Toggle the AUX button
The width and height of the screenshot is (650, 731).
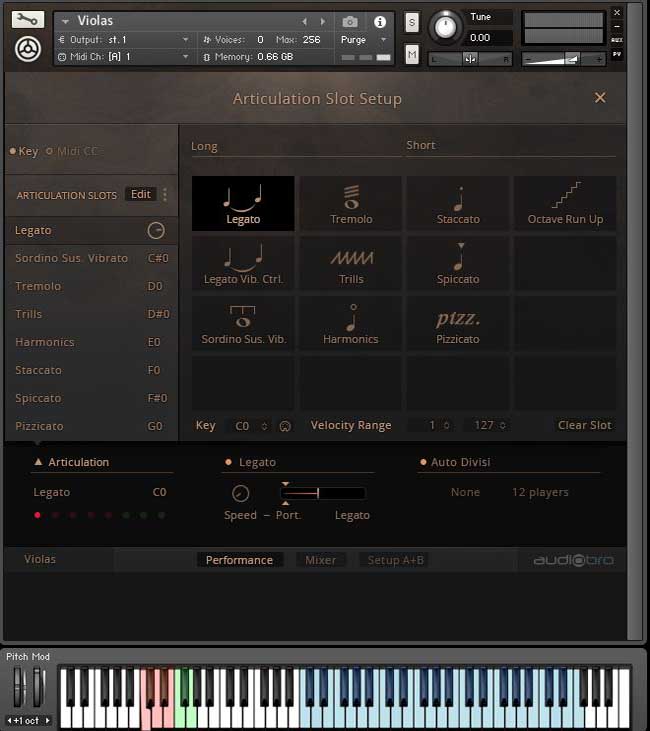617,40
